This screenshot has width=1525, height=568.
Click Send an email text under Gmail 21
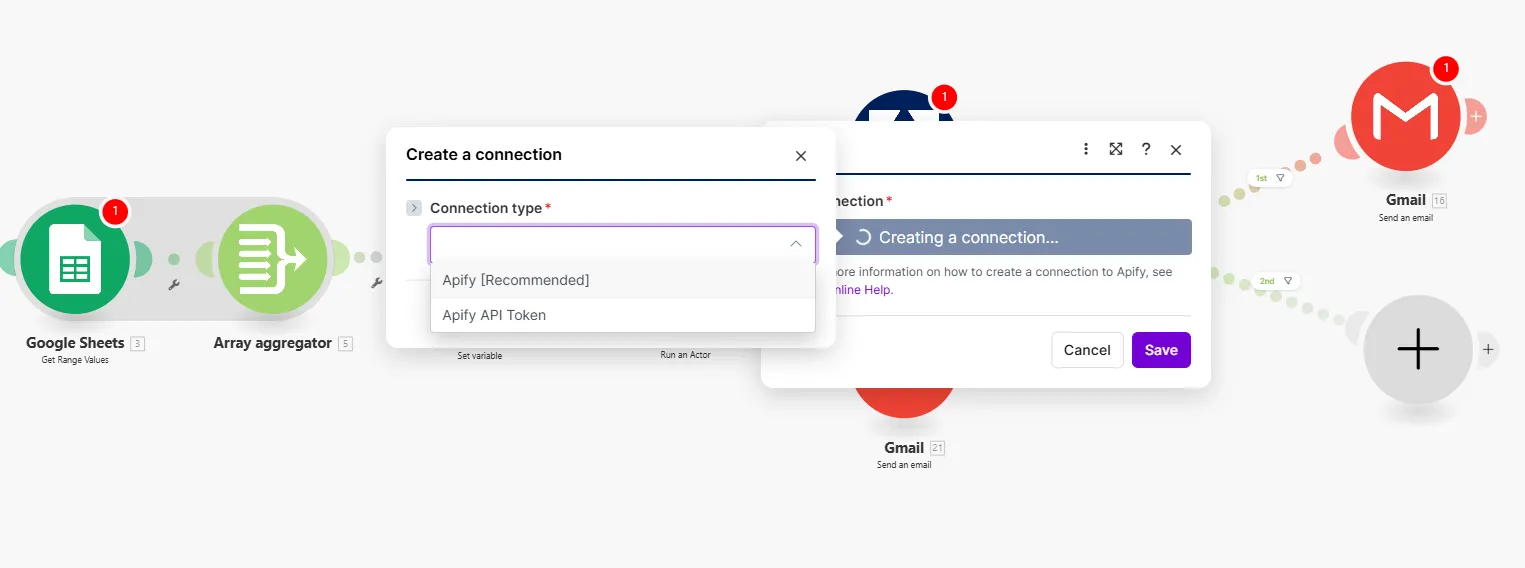coord(904,465)
